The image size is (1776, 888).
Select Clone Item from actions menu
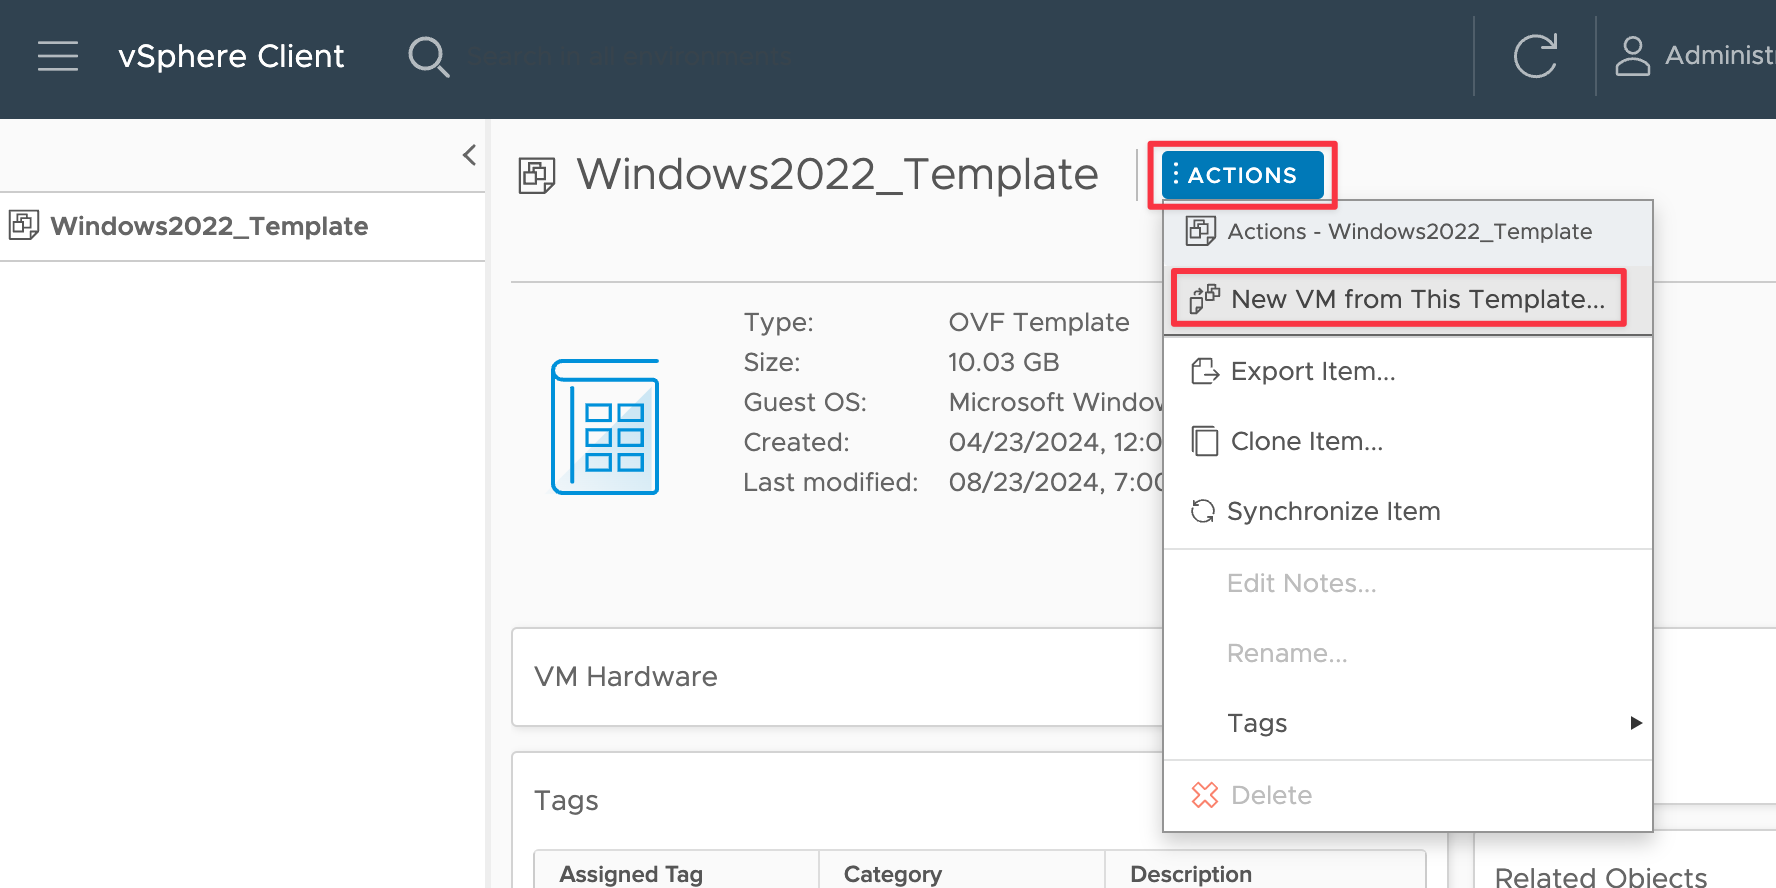pos(1407,441)
